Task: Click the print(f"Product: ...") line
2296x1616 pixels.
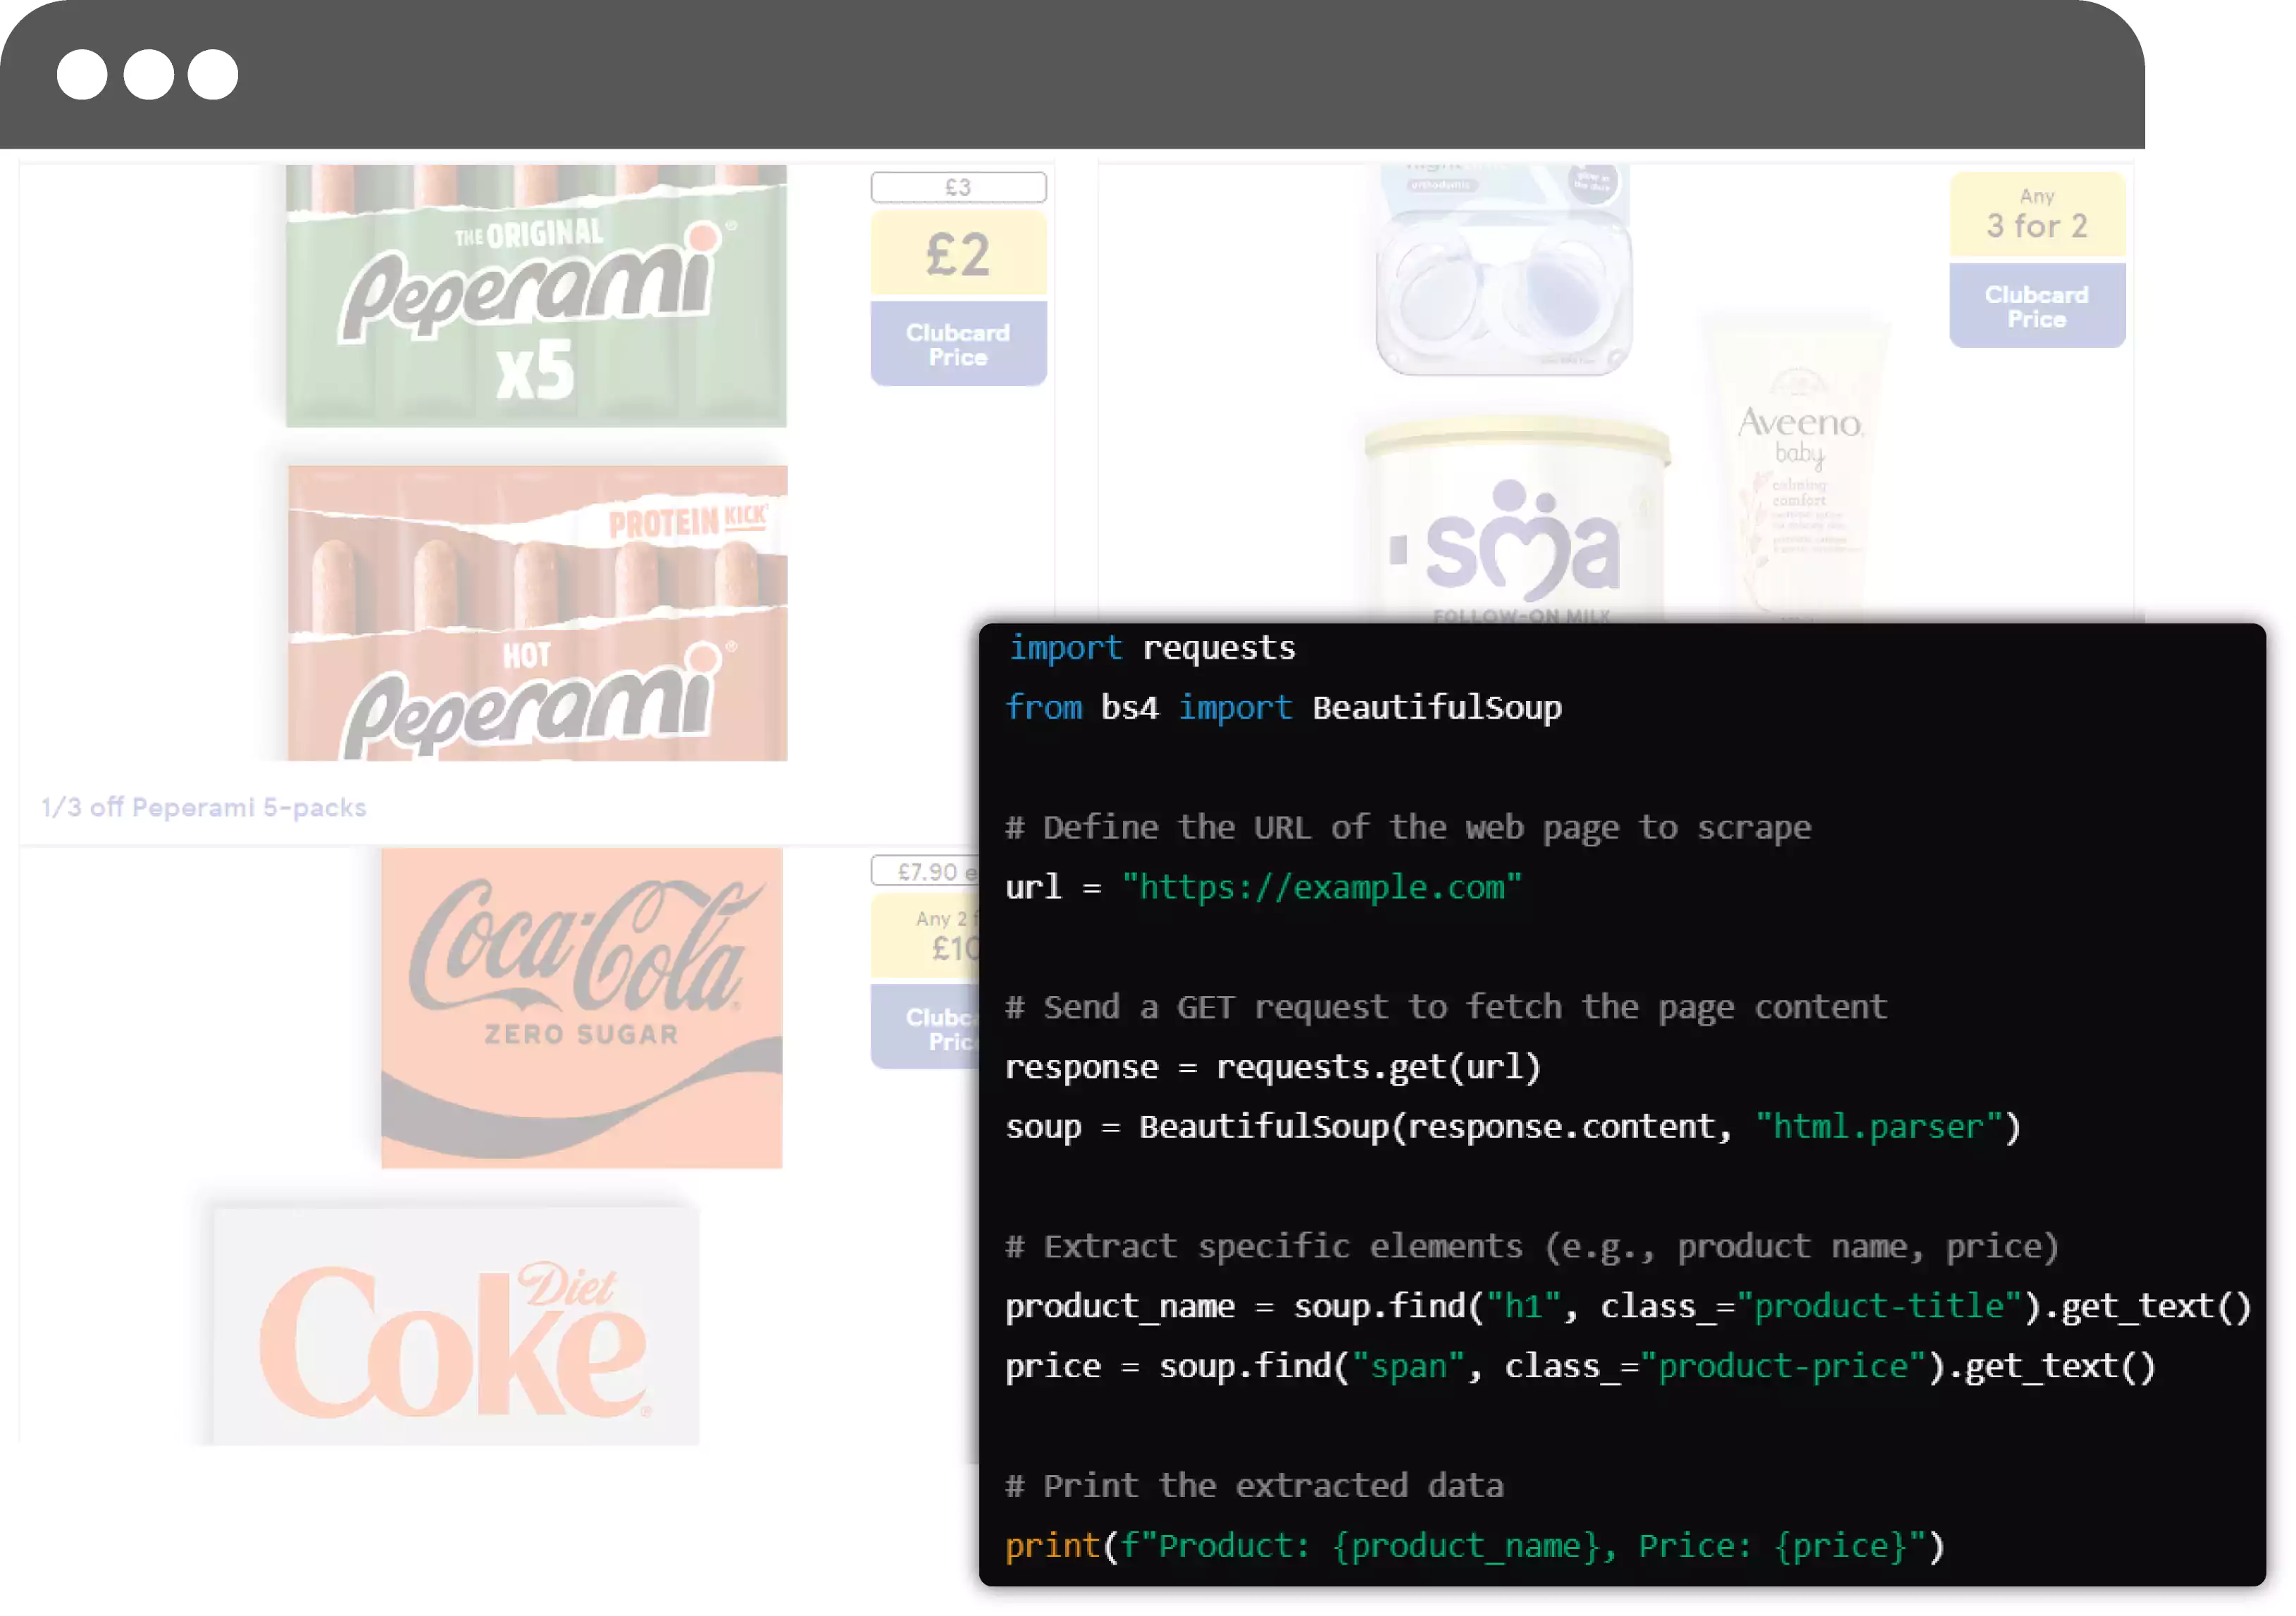Action: click(x=1475, y=1546)
